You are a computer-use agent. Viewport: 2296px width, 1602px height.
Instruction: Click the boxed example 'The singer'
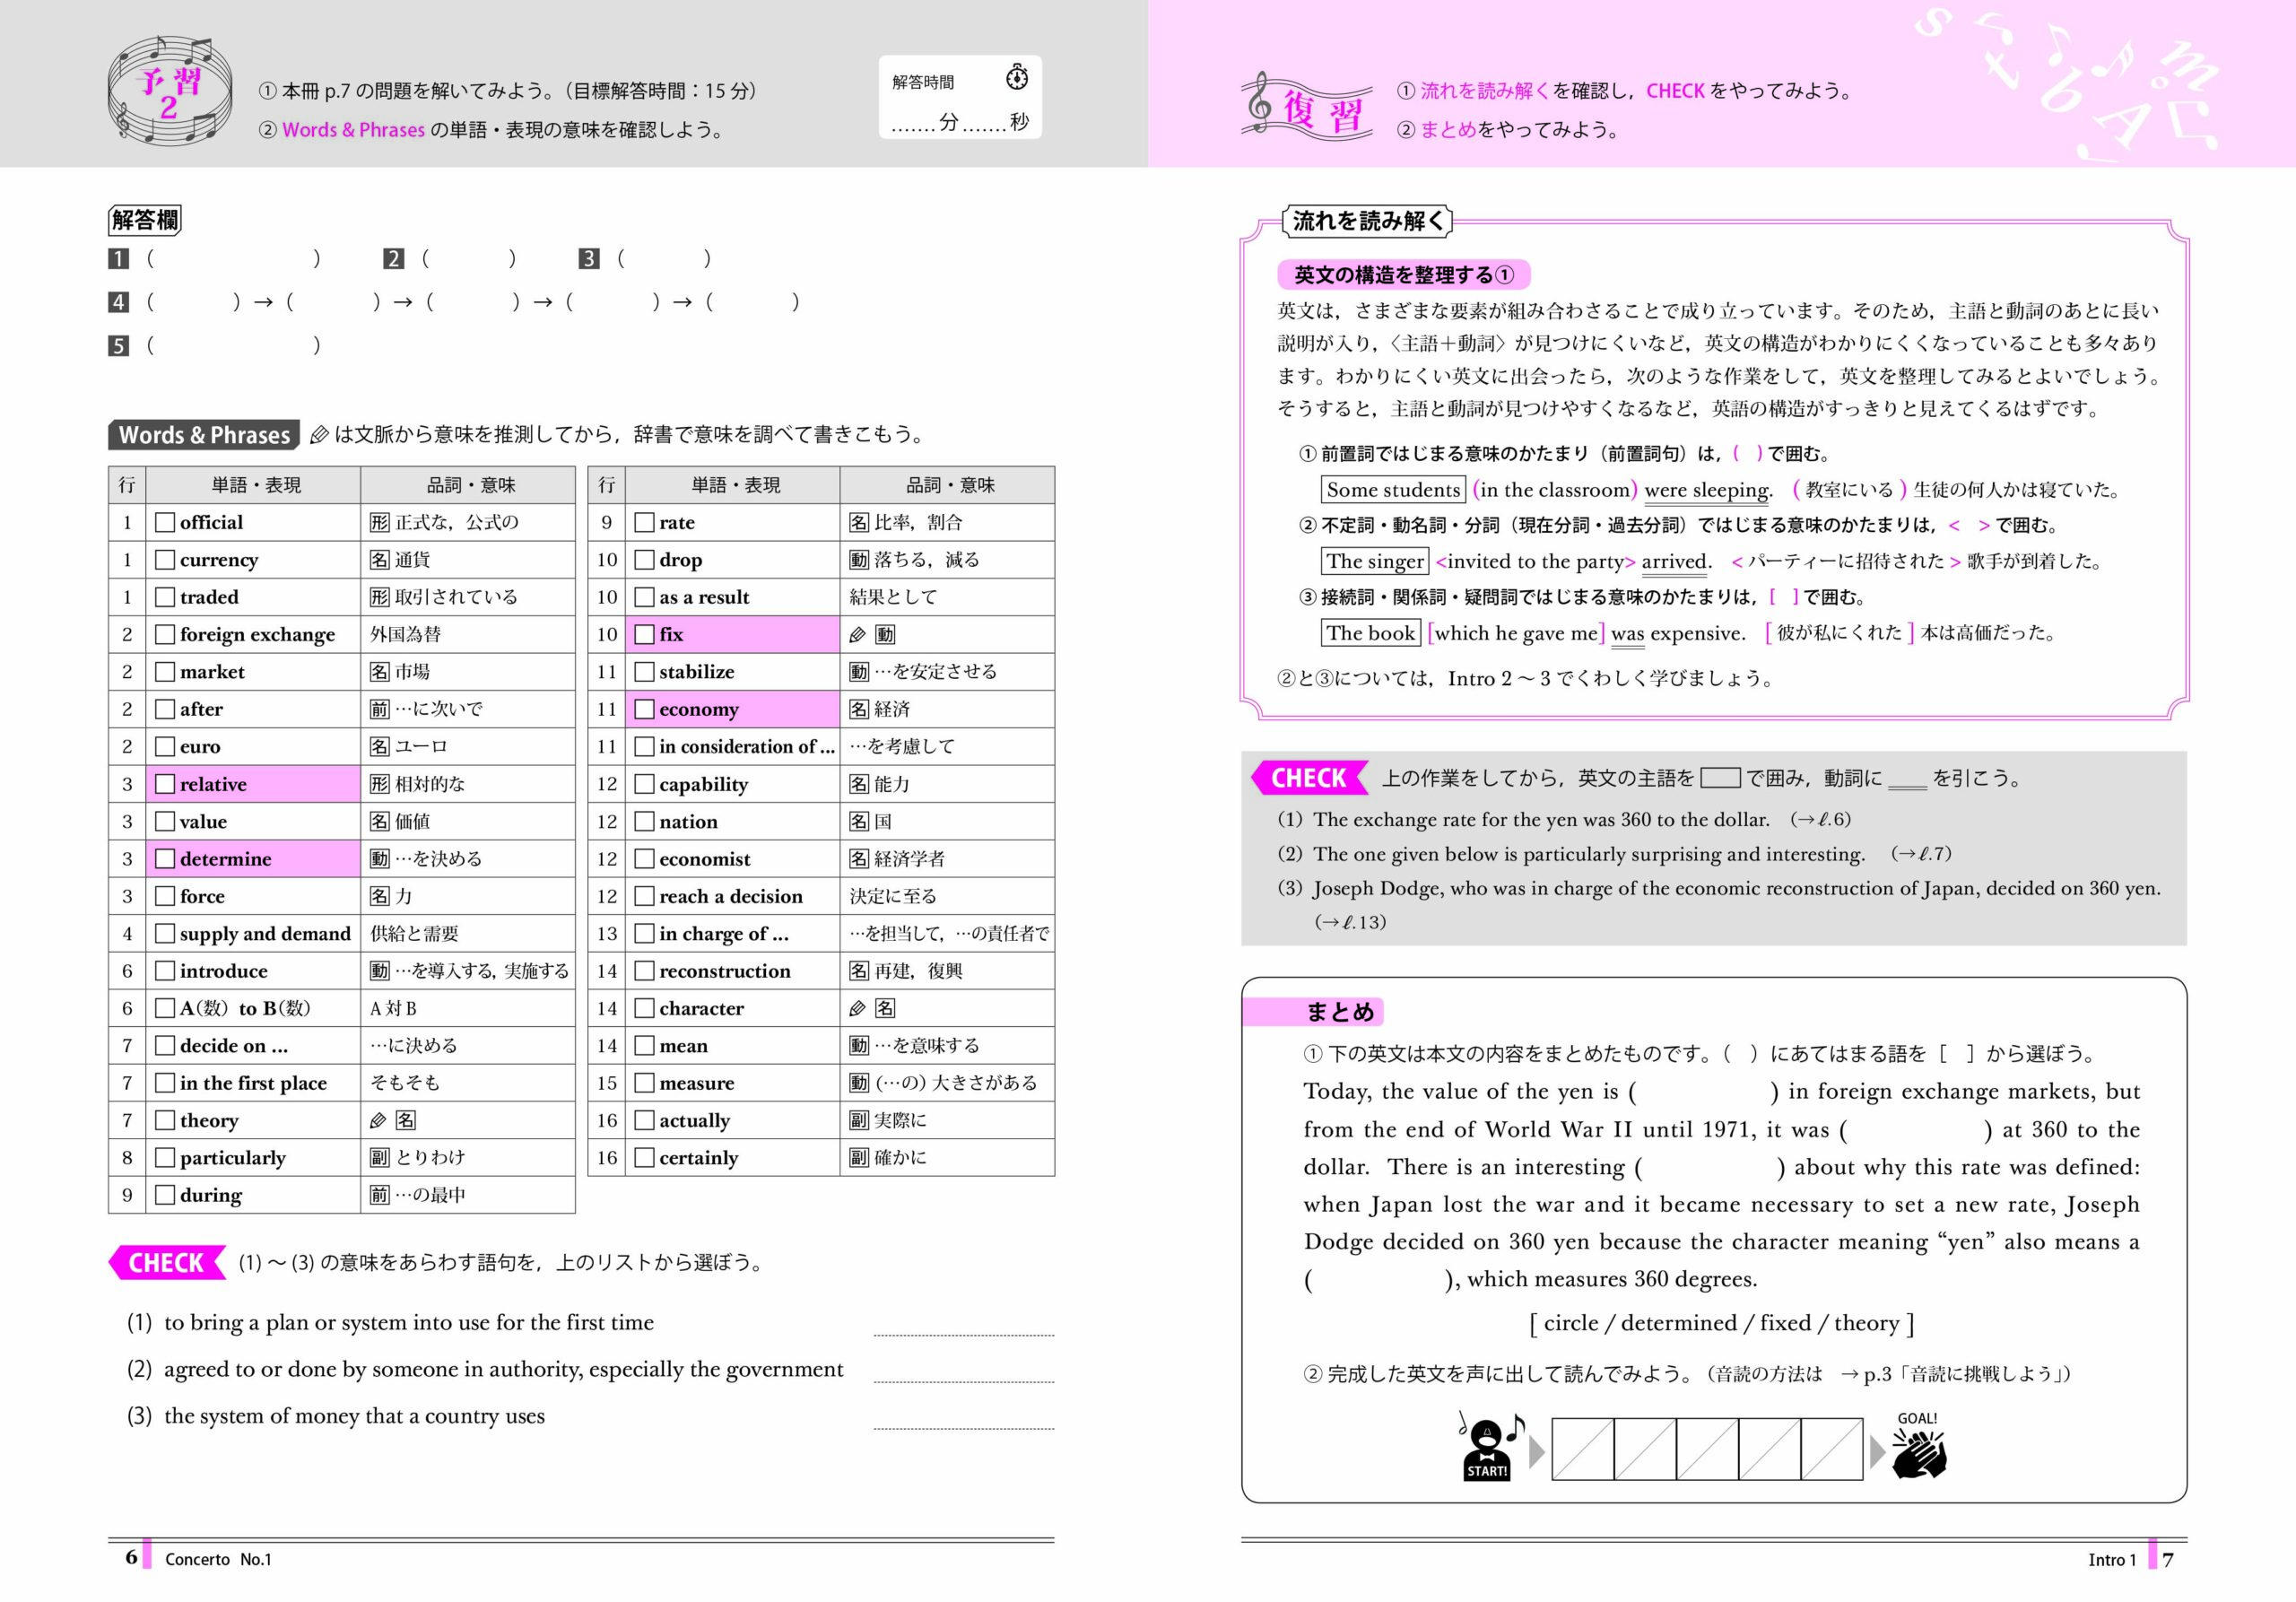(x=1375, y=561)
